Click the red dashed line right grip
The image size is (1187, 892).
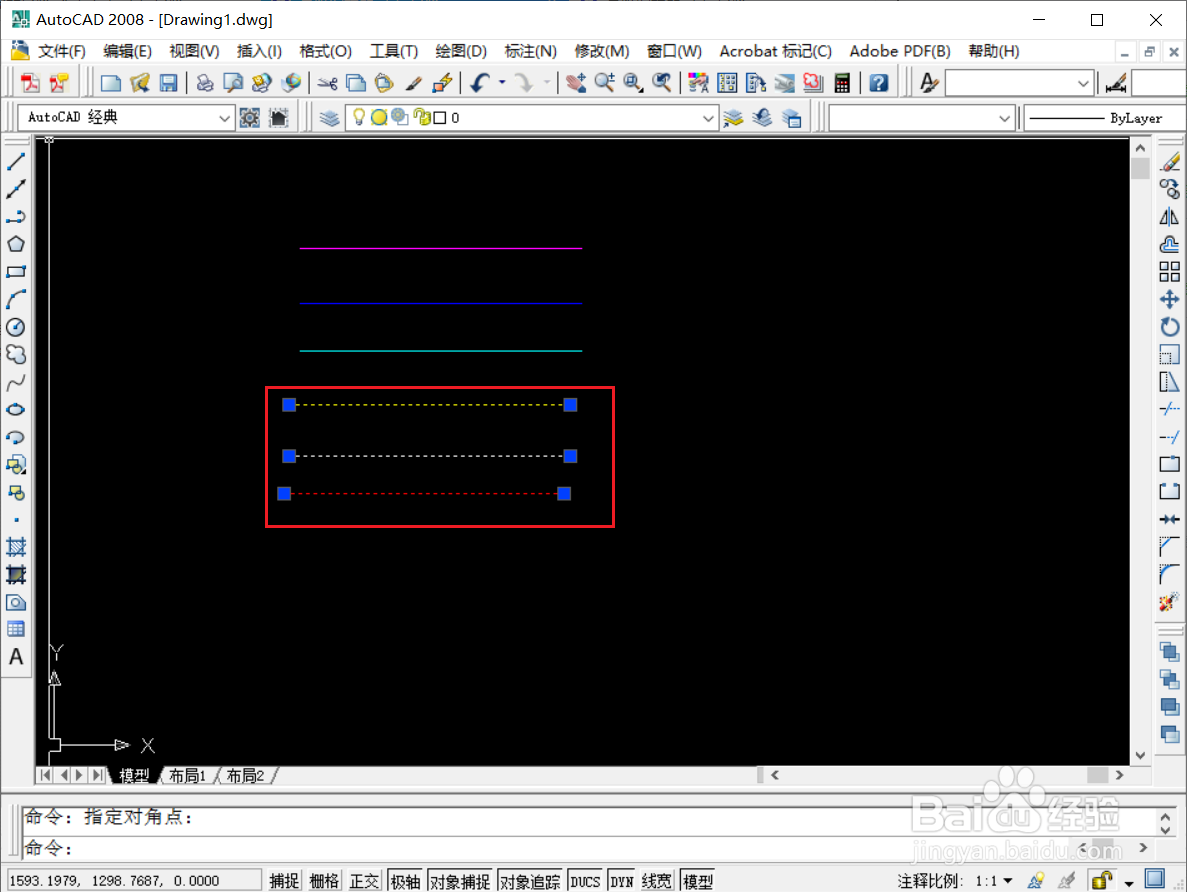pos(564,494)
